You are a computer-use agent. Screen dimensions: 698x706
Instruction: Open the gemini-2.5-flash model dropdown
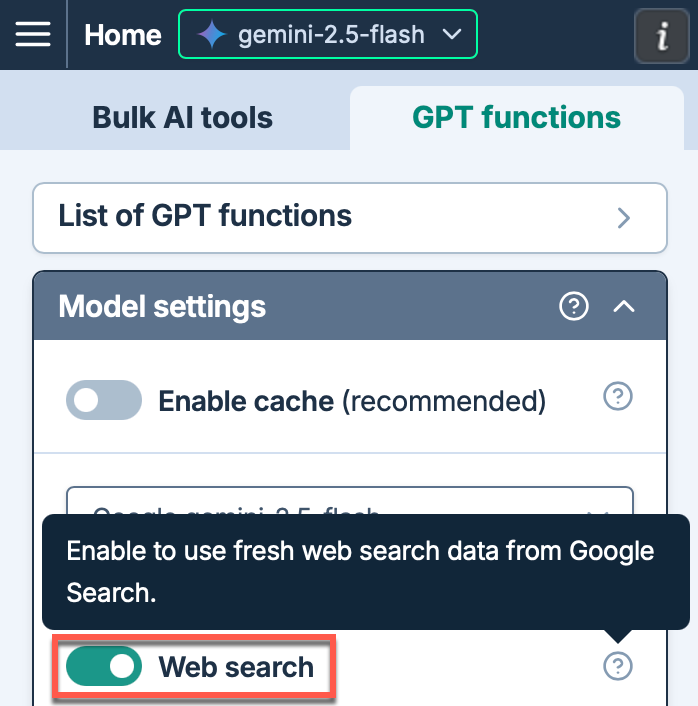coord(328,34)
